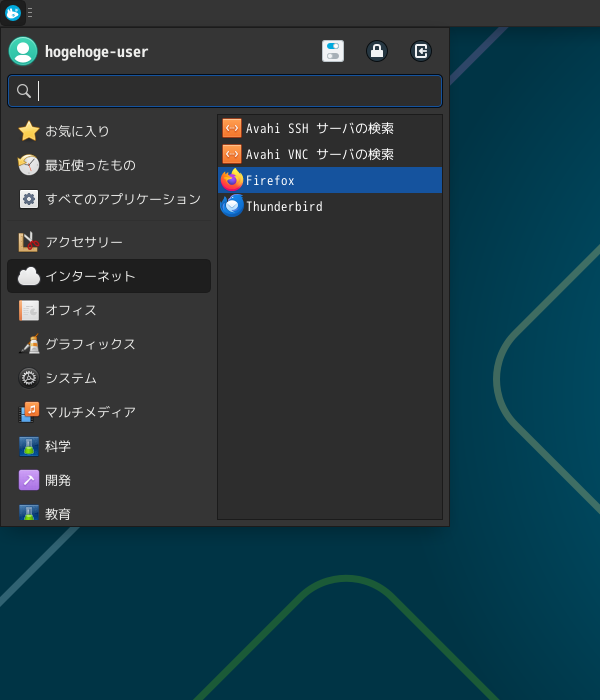Click the magnifier search icon
This screenshot has width=600, height=700.
tap(24, 91)
